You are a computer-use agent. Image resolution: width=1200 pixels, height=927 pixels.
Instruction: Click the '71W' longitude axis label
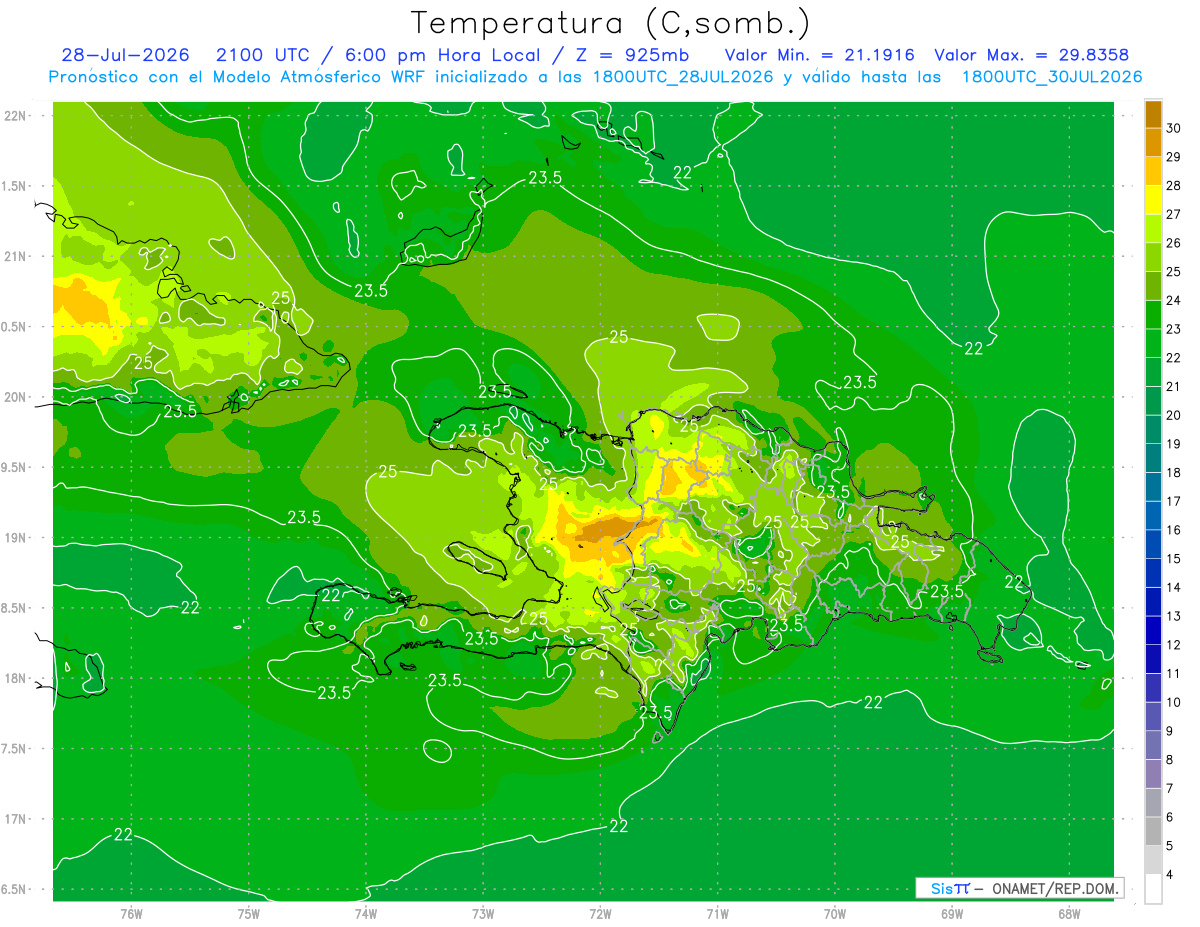click(717, 914)
